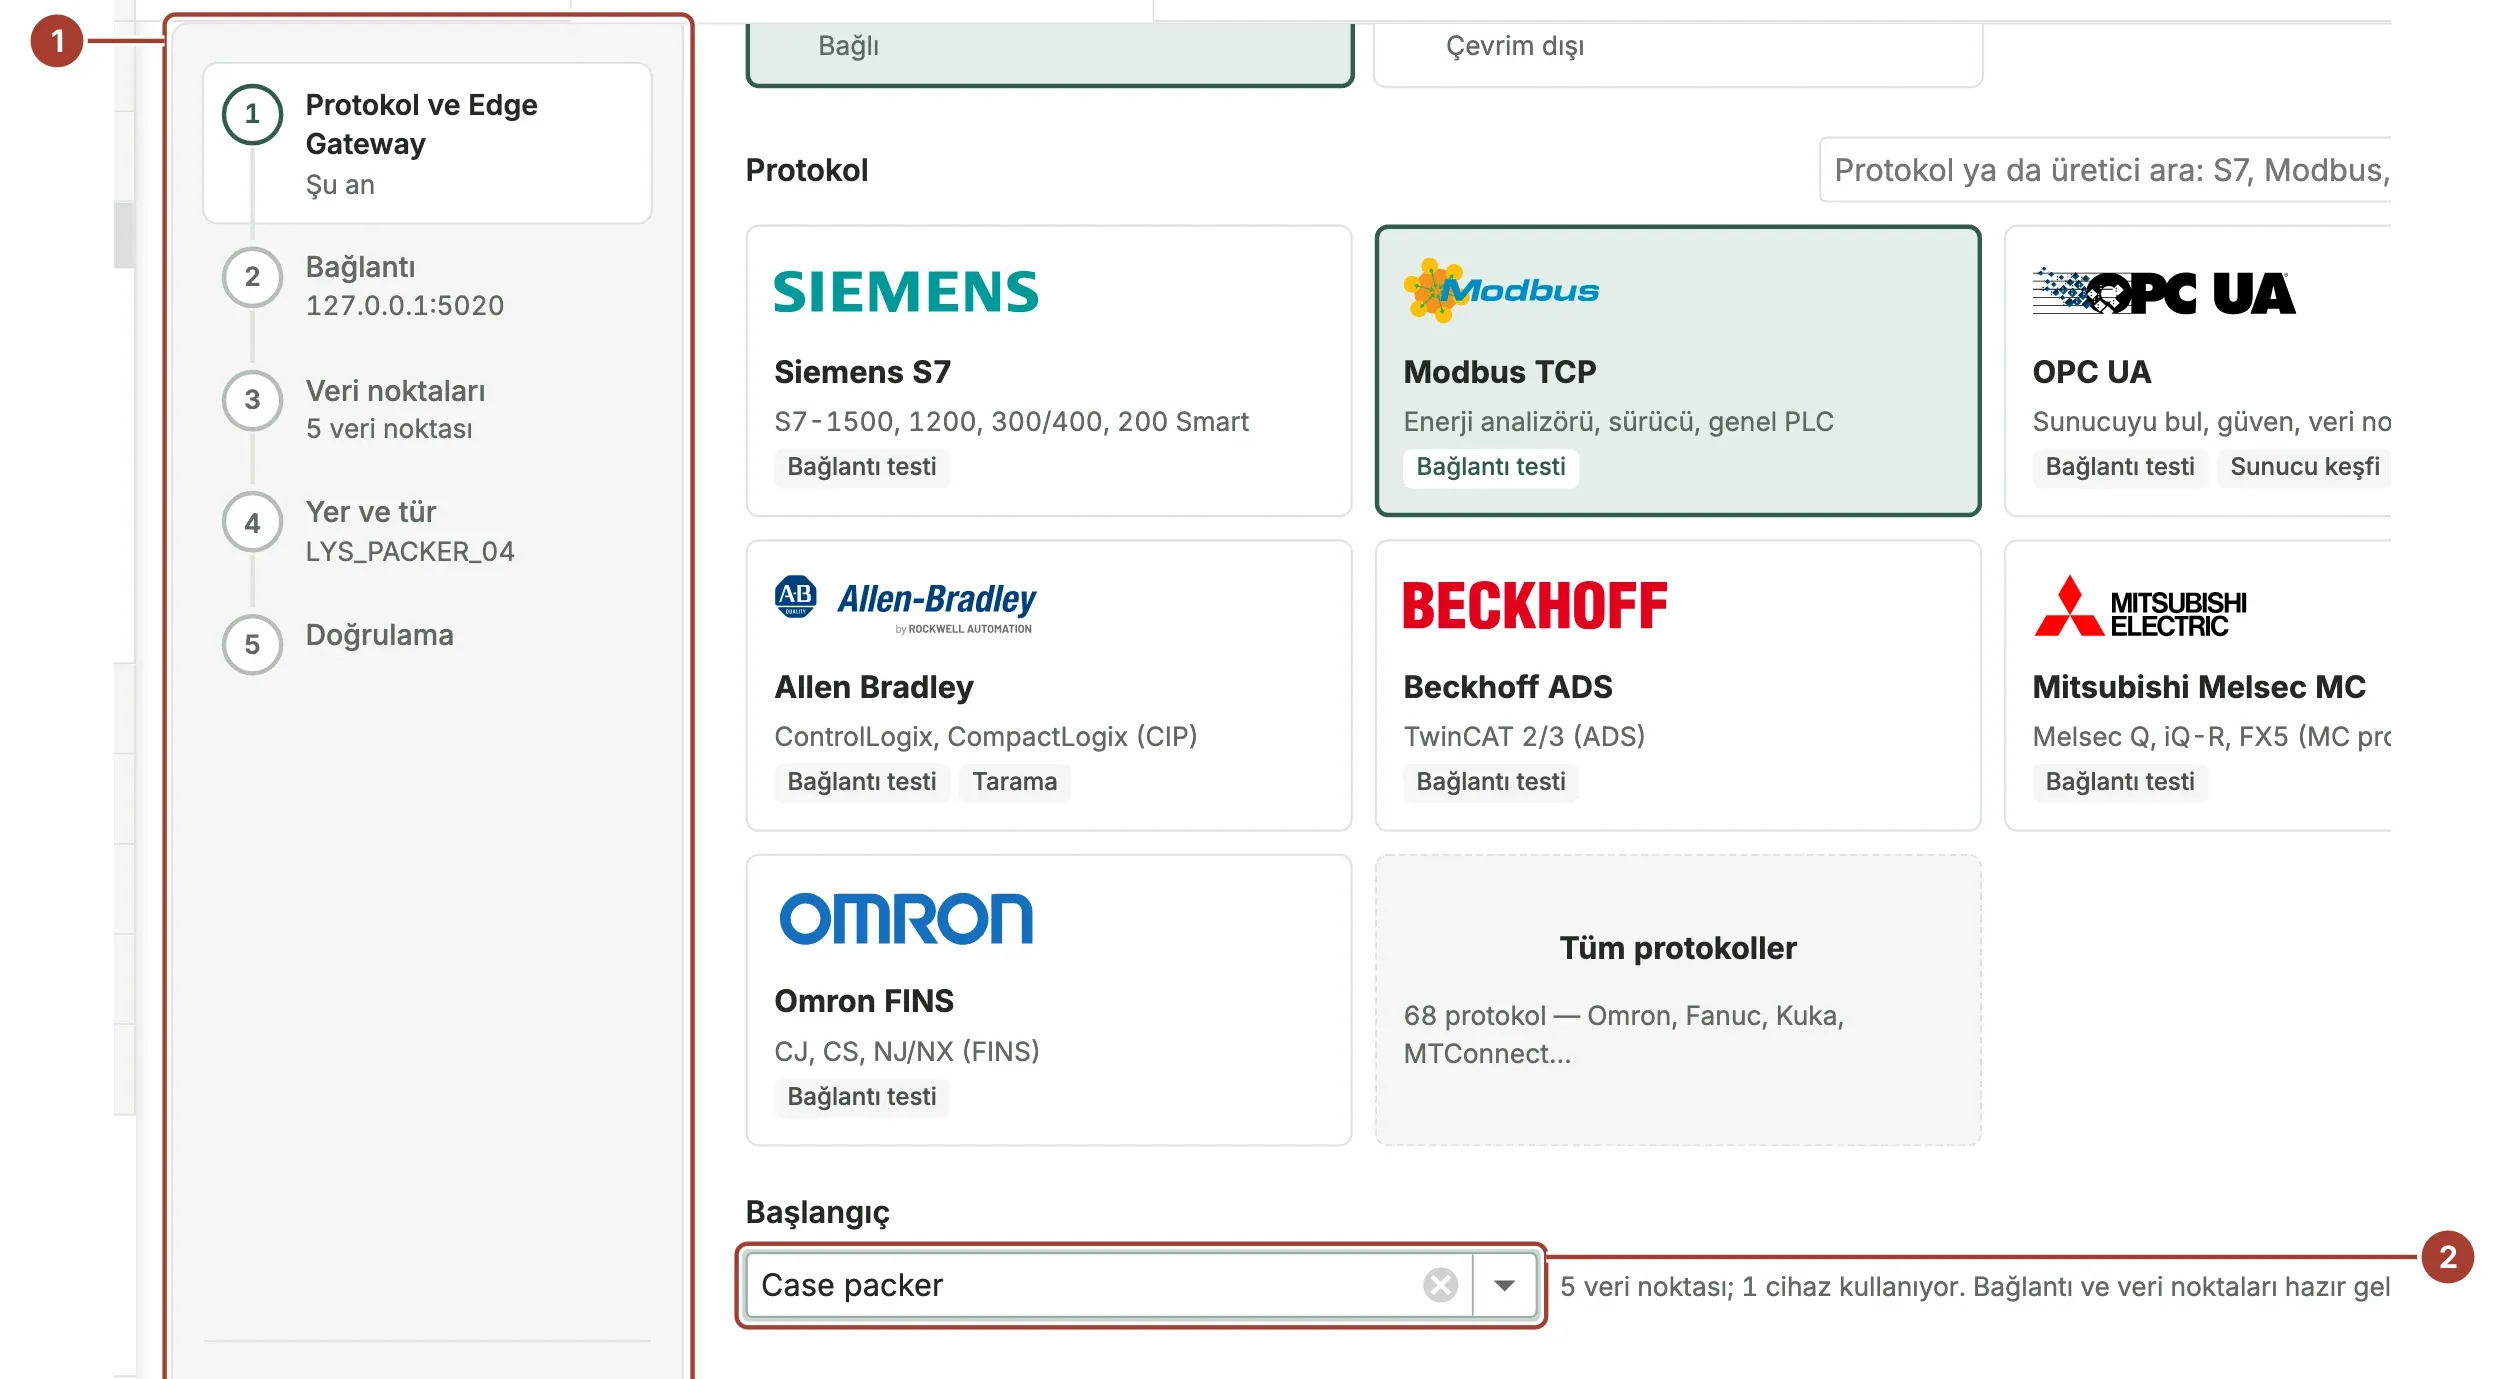Open the Tüm protokoller card
The image size is (2505, 1379).
pyautogui.click(x=1678, y=1000)
